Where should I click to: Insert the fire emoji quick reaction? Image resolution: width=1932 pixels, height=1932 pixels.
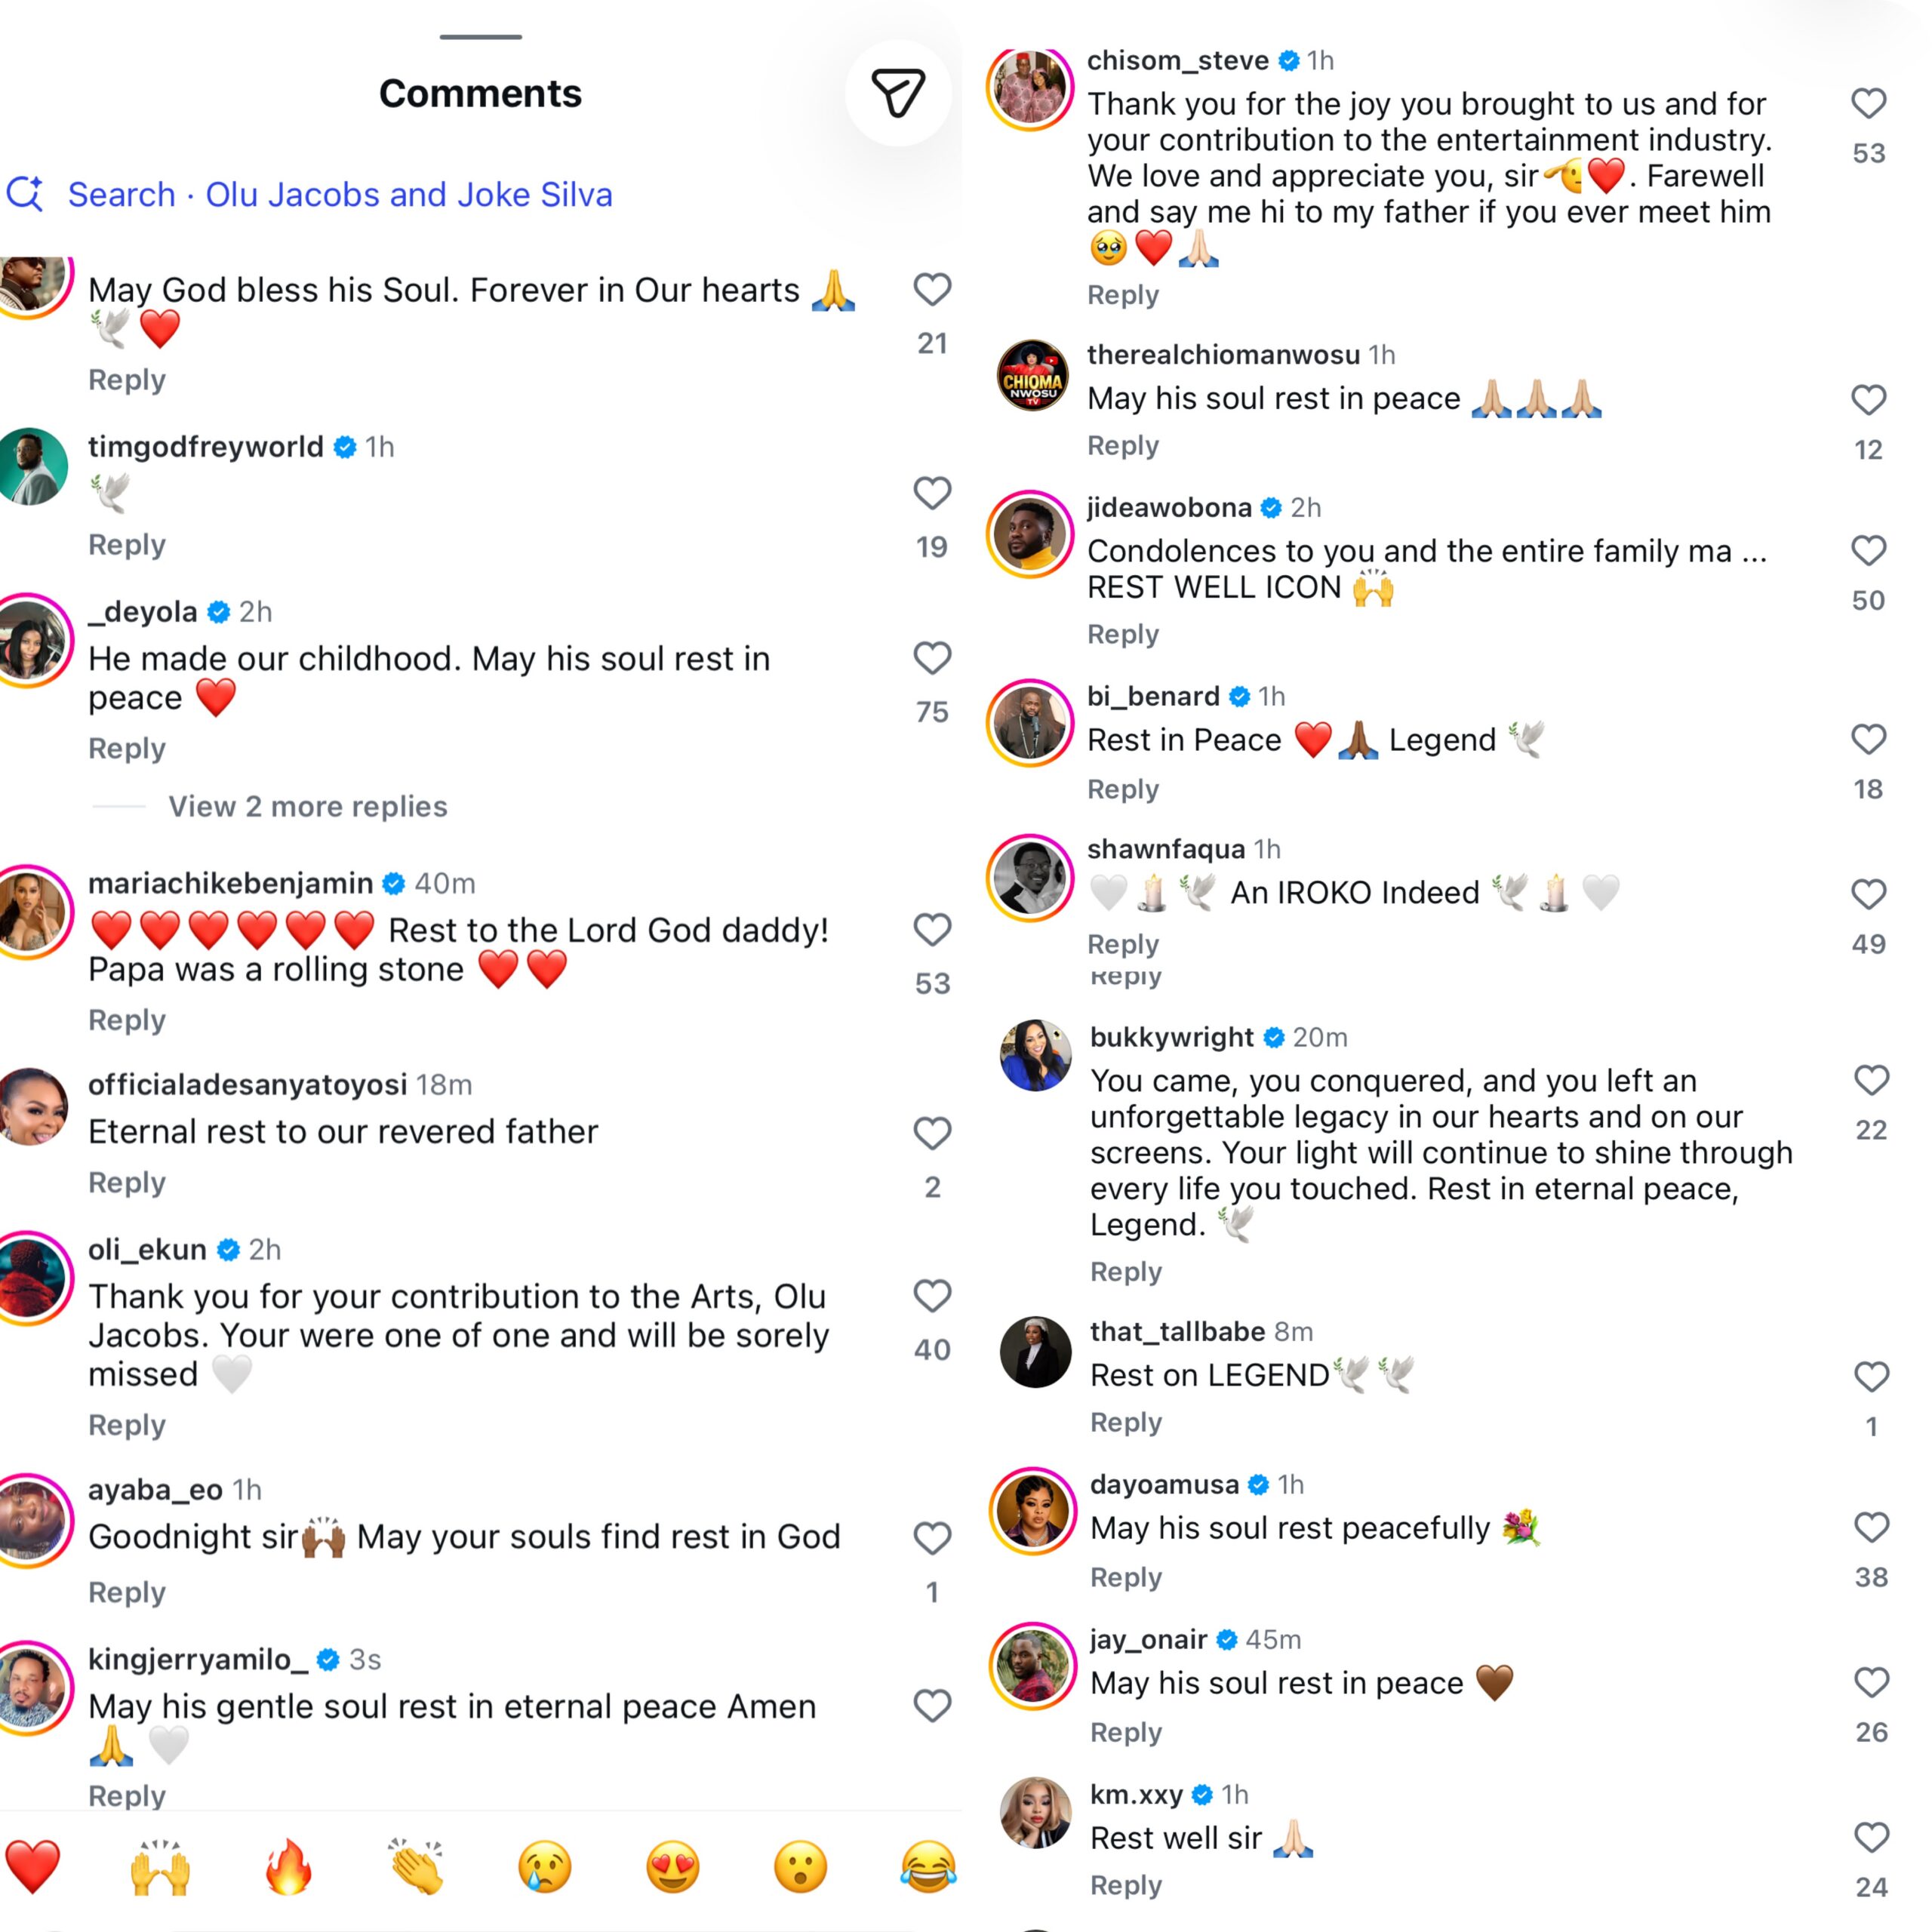288,1866
